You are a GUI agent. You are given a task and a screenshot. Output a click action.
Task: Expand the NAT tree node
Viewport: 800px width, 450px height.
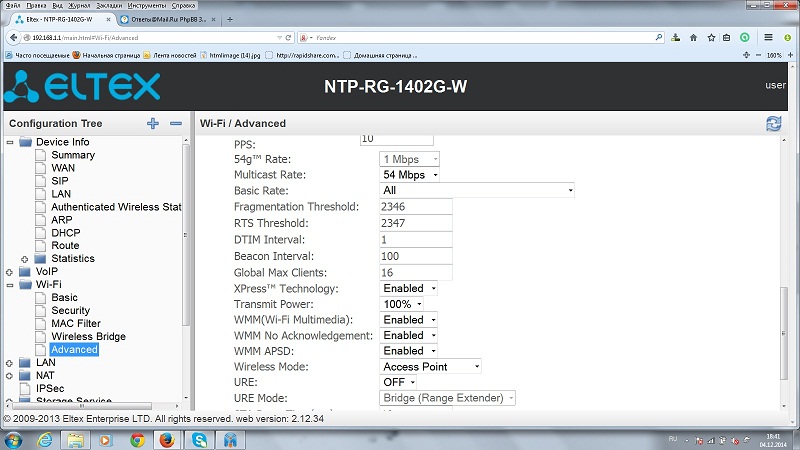(9, 376)
